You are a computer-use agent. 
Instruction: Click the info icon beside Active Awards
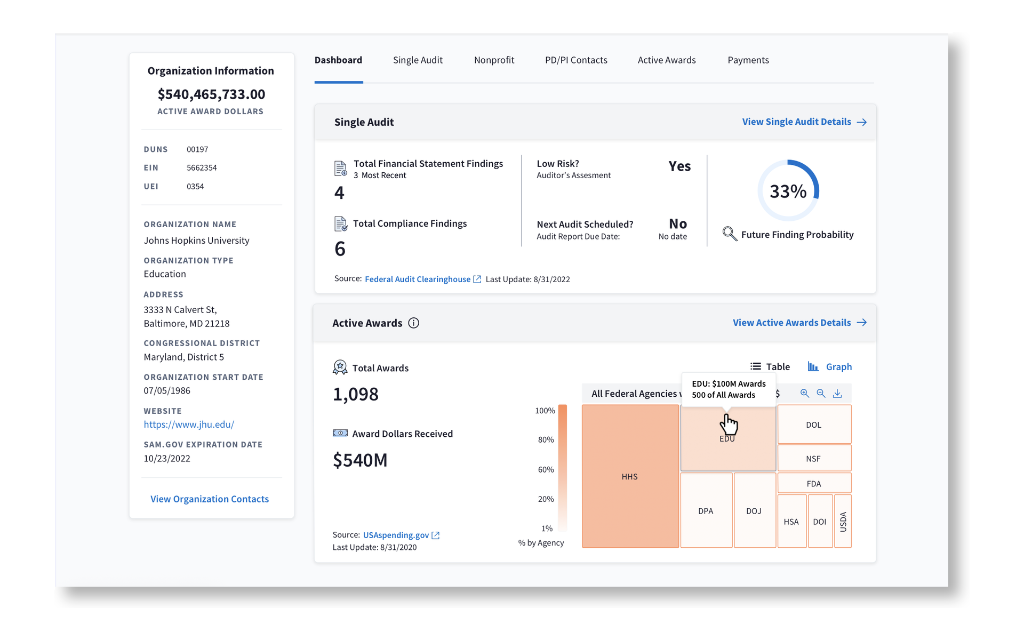(413, 323)
